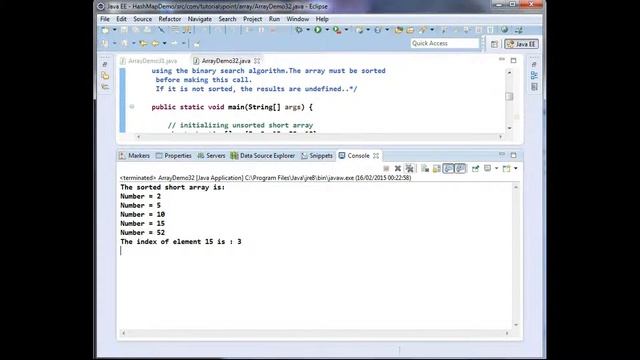The image size is (640, 360).
Task: Open the Help menu
Action: (322, 19)
